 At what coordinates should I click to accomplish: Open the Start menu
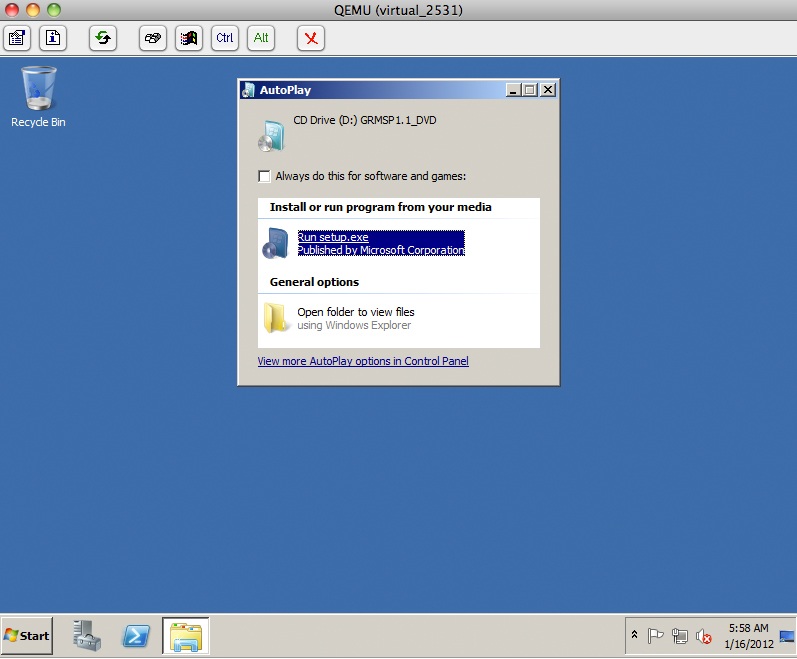tap(27, 636)
